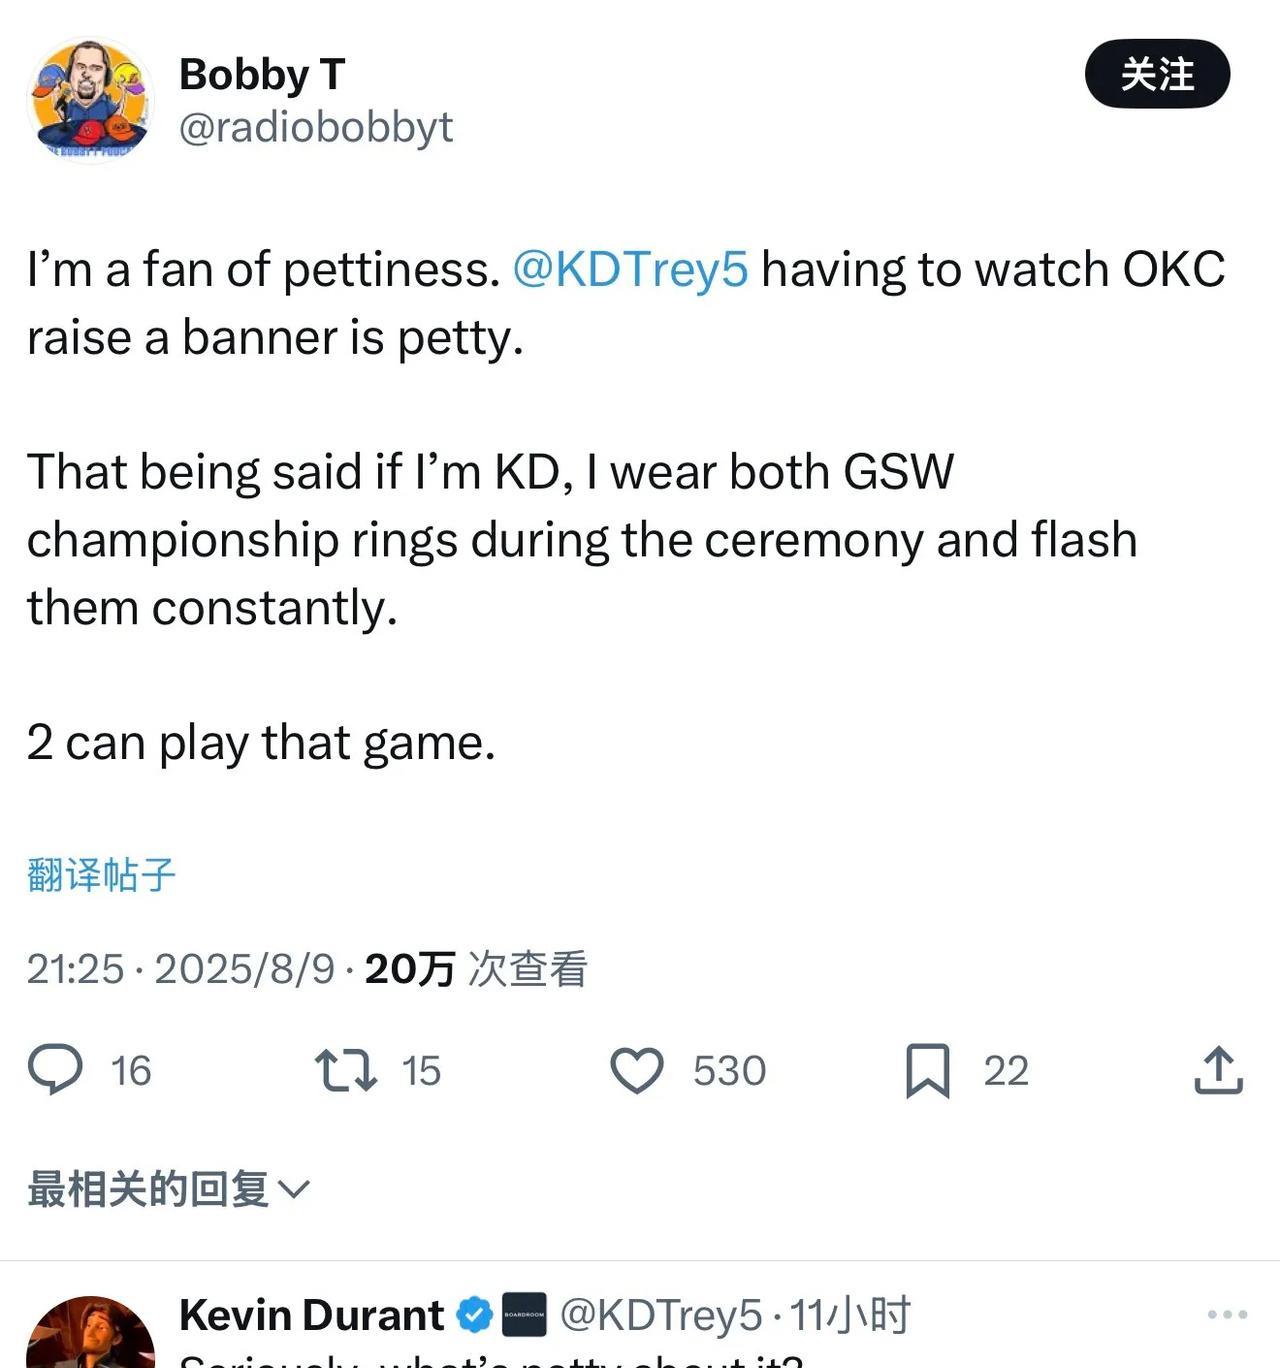Open the 11小时 reply timestamp
Screen dimensions: 1280x1368
pos(850,1315)
